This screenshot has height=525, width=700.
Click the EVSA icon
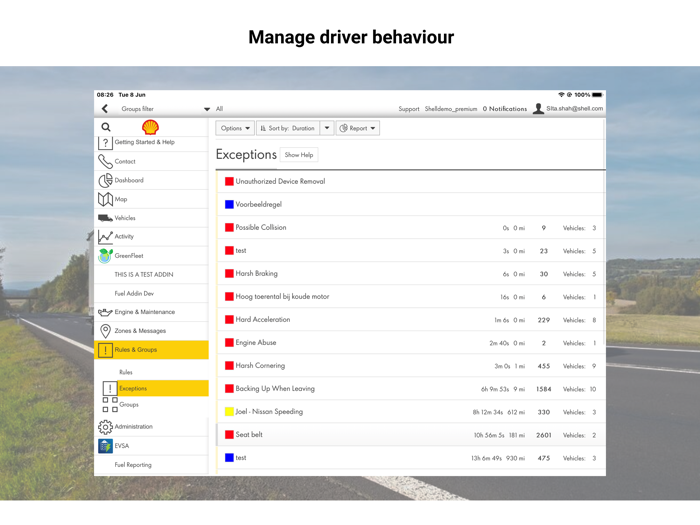pos(105,446)
